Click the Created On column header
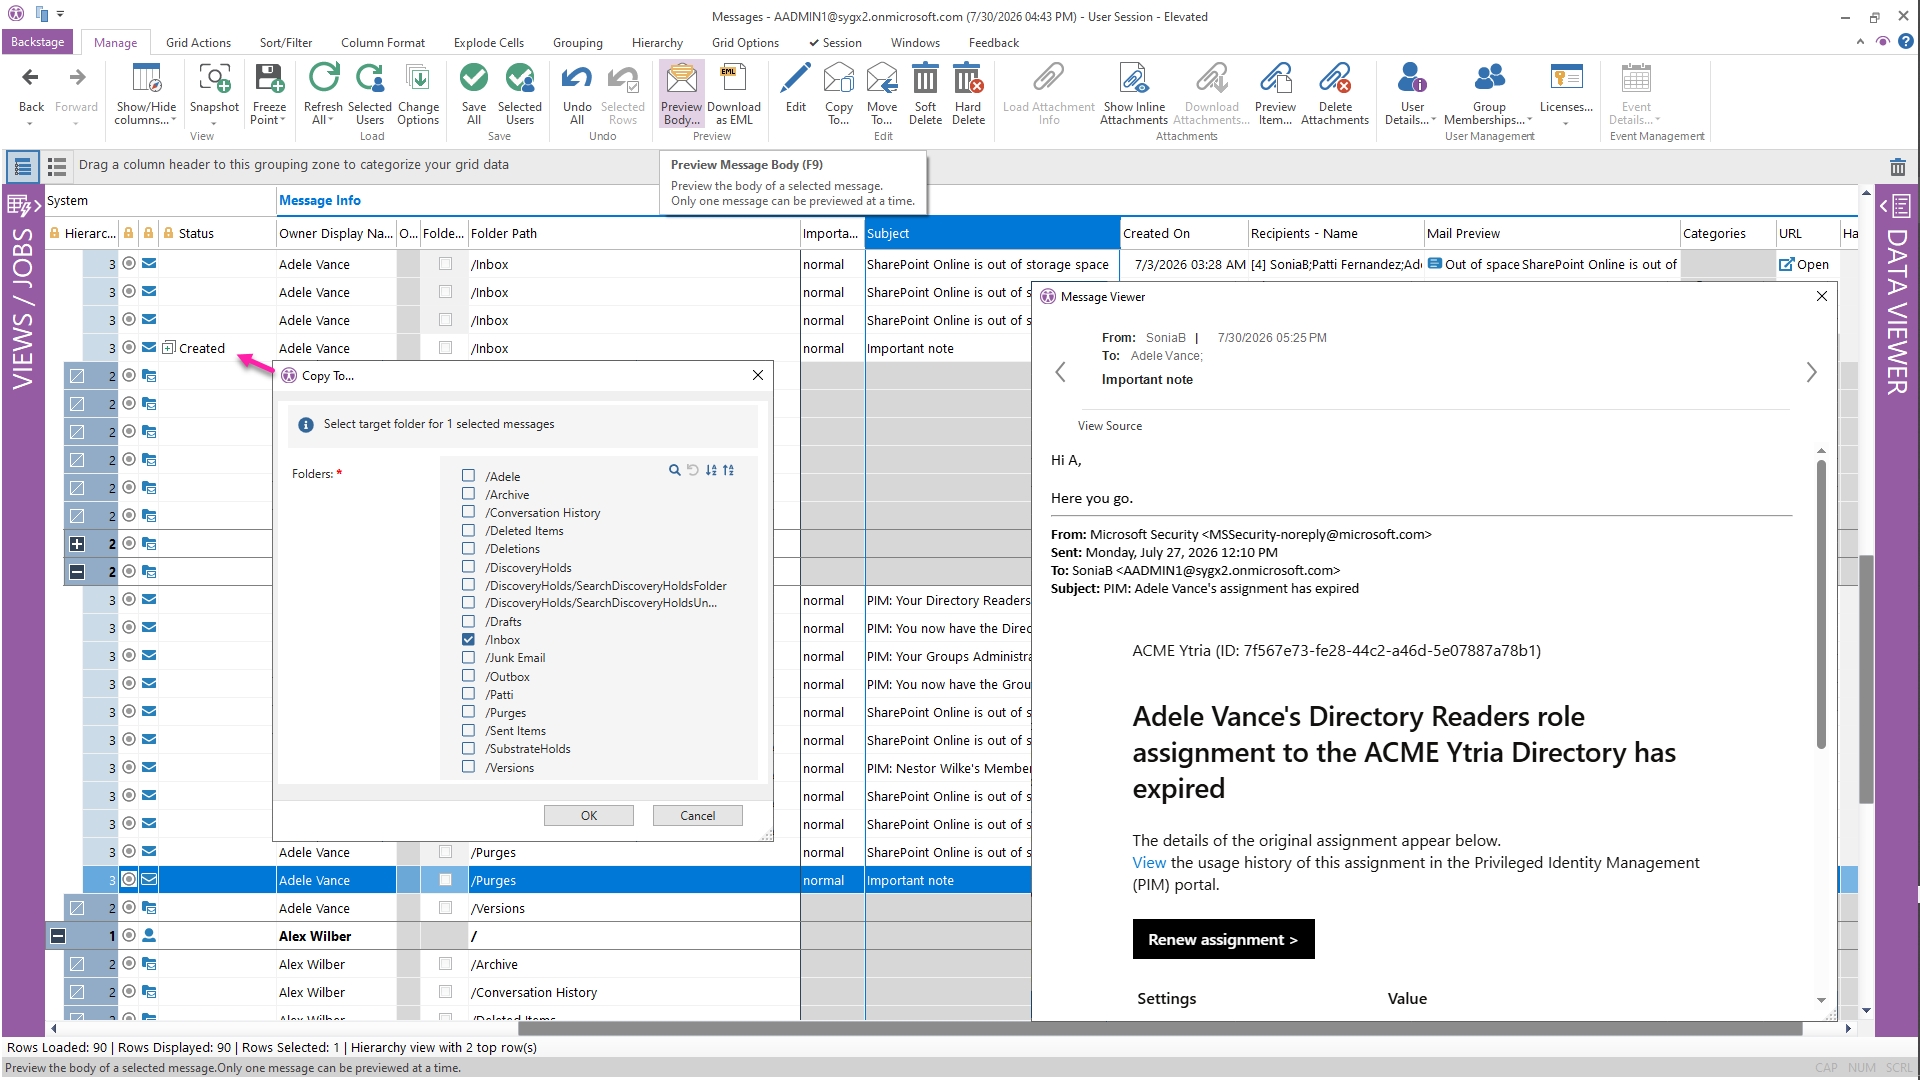Viewport: 1920px width, 1080px height. pos(1184,233)
